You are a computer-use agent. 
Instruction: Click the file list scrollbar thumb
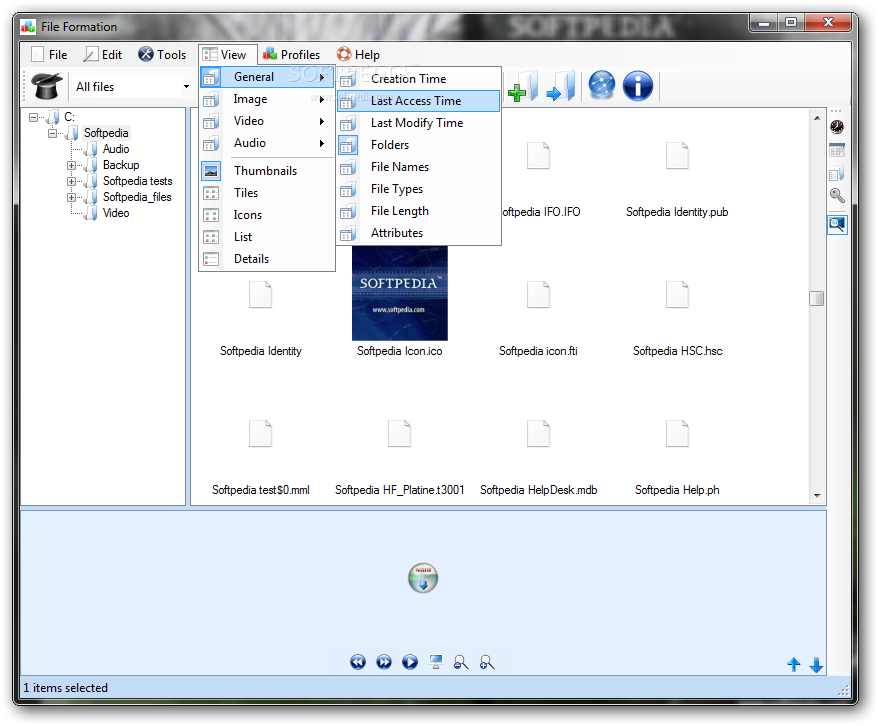click(817, 298)
